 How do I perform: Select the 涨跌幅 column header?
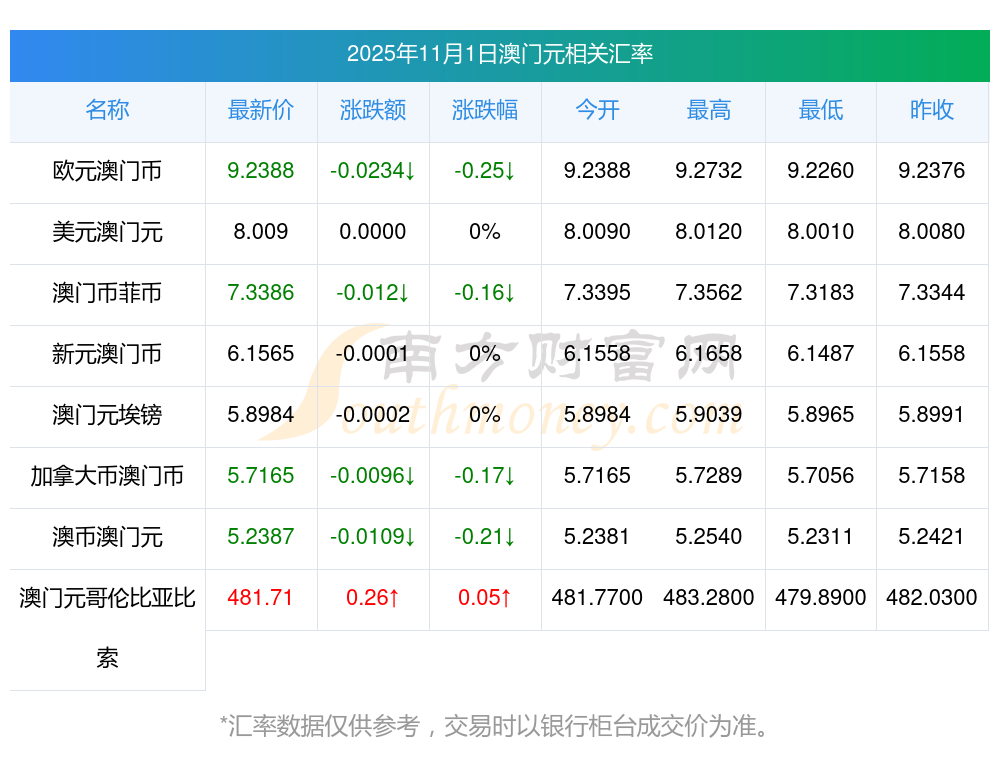pyautogui.click(x=484, y=110)
